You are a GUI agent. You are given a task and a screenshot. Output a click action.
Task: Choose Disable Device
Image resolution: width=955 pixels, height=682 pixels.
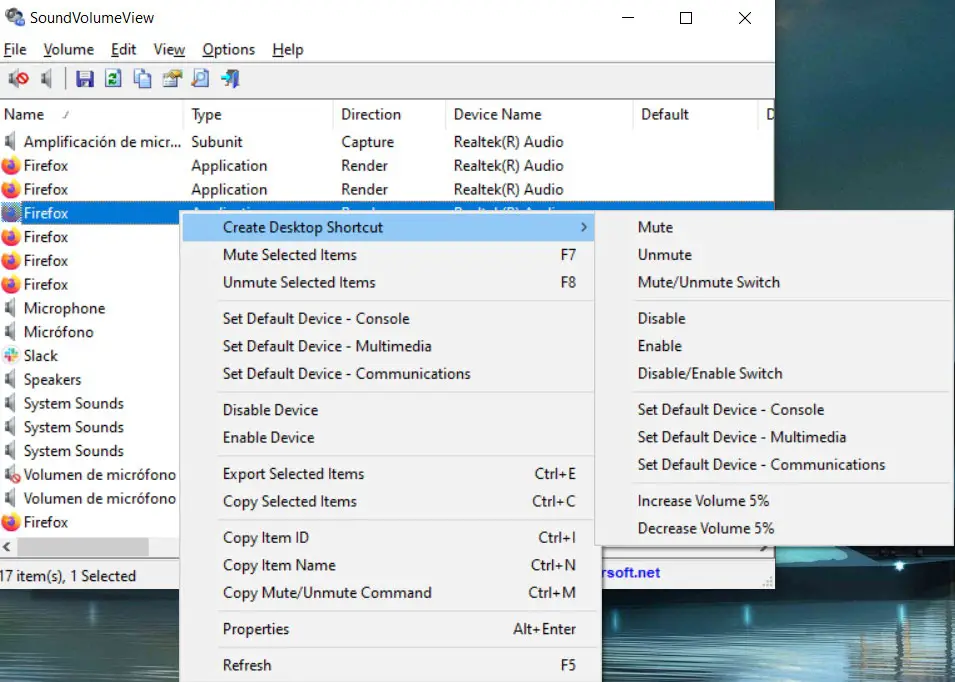(x=388, y=410)
